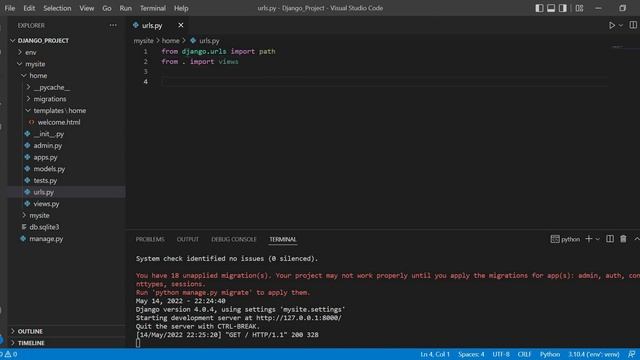
Task: Create new terminal plus icon
Action: pyautogui.click(x=589, y=239)
